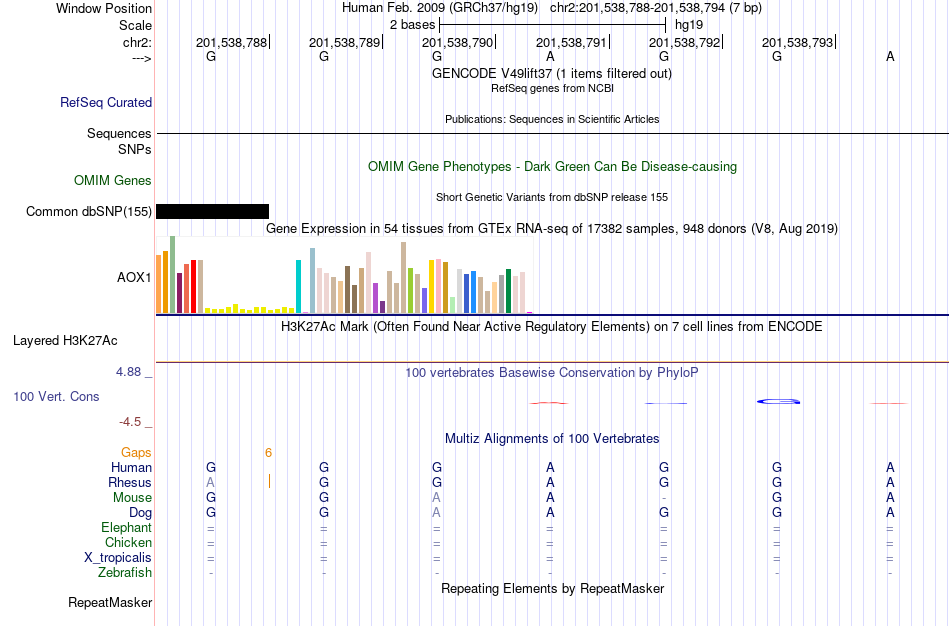
Task: Click Gene Expression in 54 tissues title
Action: (x=552, y=228)
